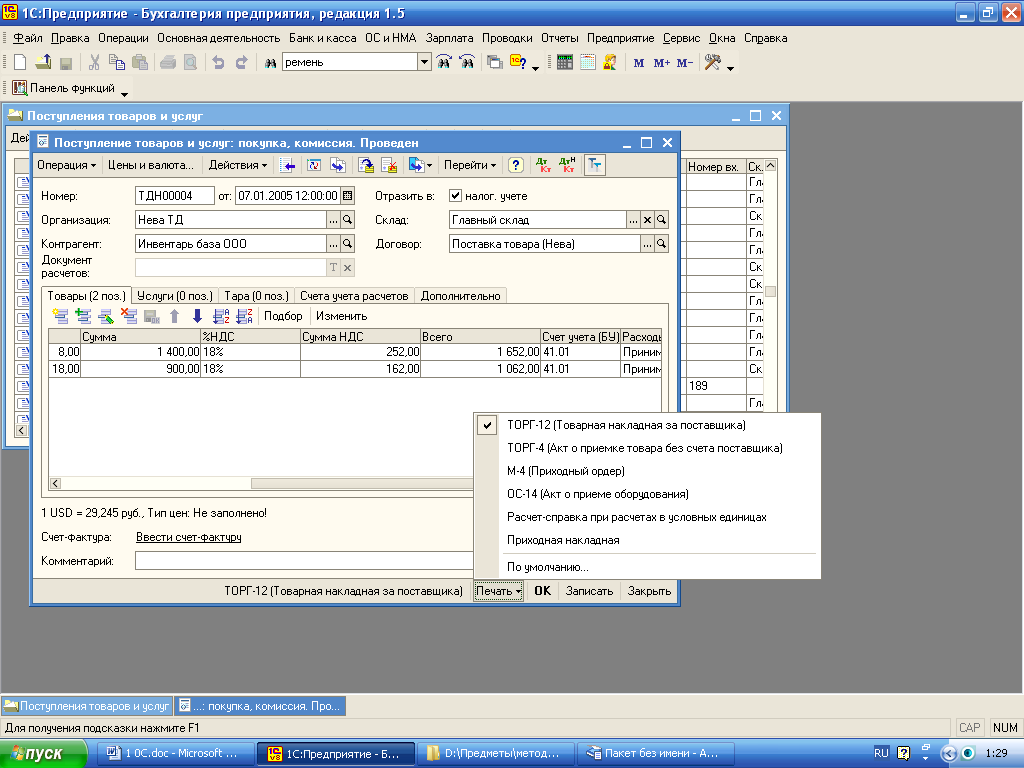Image resolution: width=1024 pixels, height=768 pixels.
Task: Open selection ellipsis button for Контрагент field
Action: coord(334,244)
